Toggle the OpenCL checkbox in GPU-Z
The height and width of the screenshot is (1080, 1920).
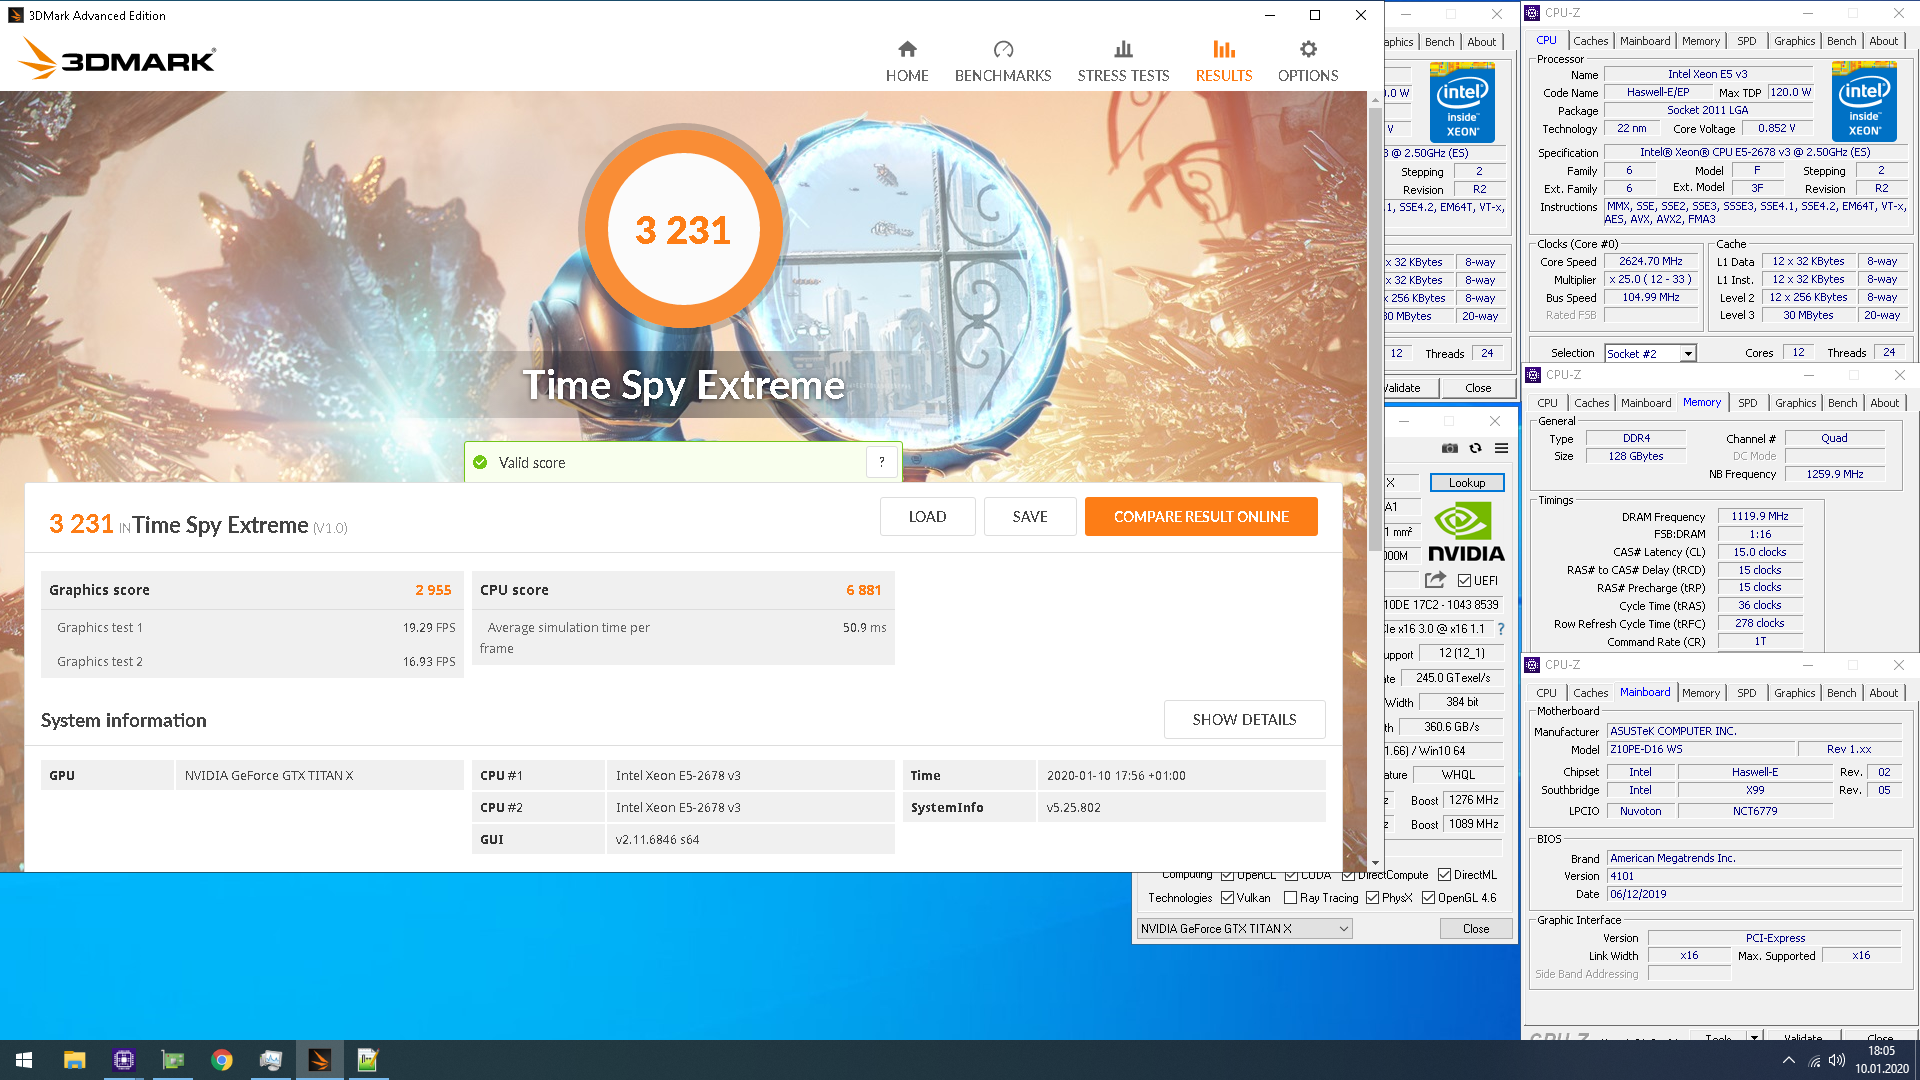pos(1227,875)
